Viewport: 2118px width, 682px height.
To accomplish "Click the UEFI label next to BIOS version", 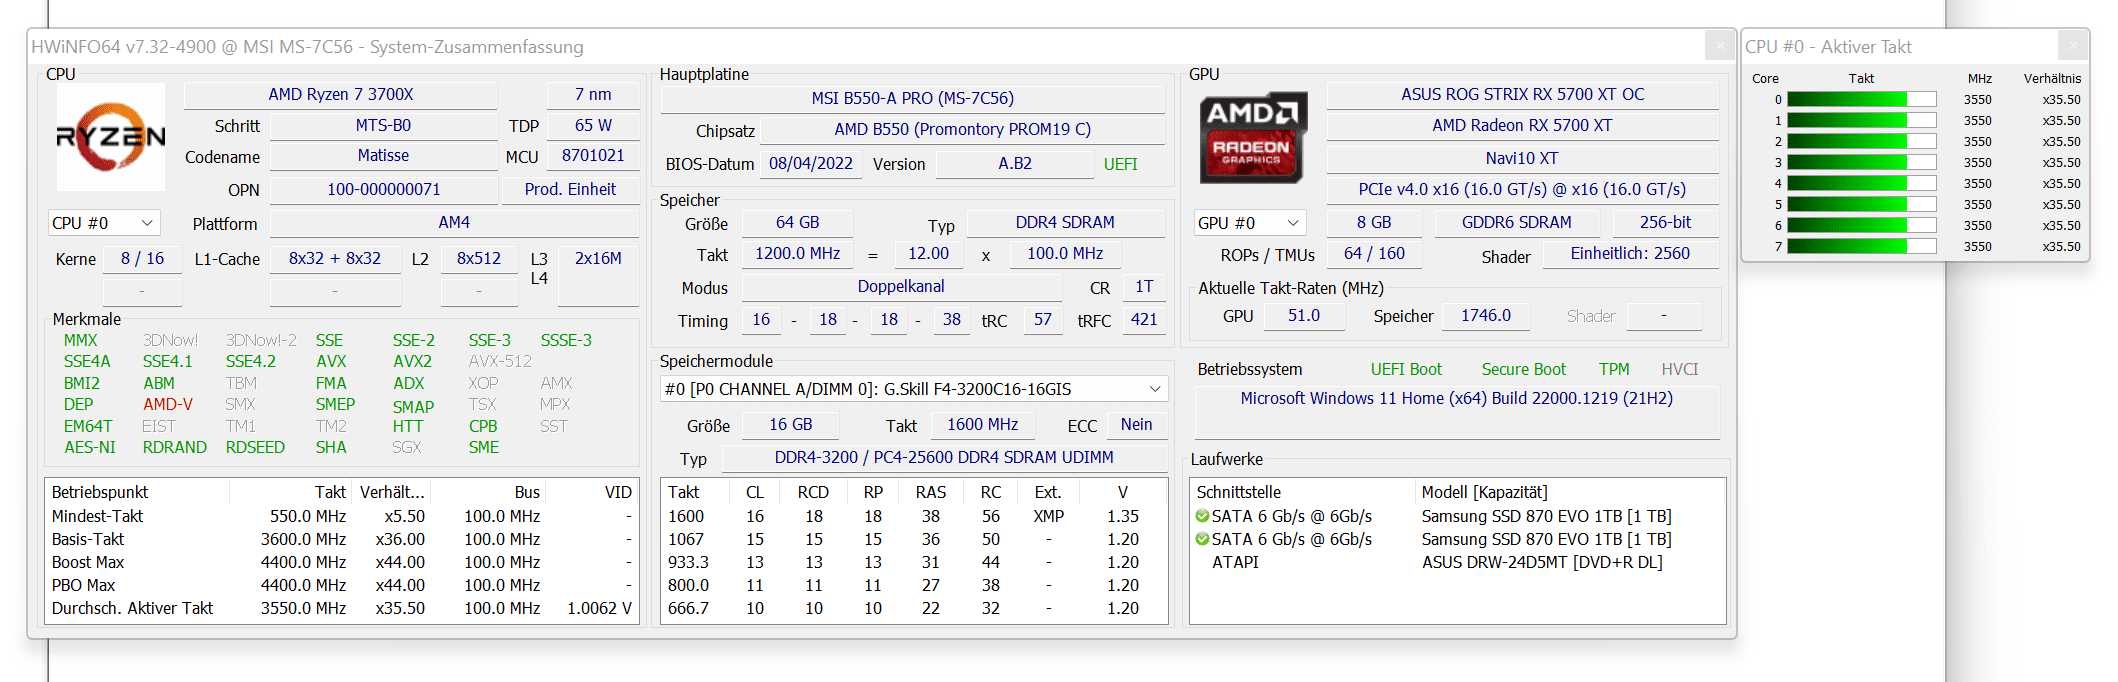I will click(1120, 165).
